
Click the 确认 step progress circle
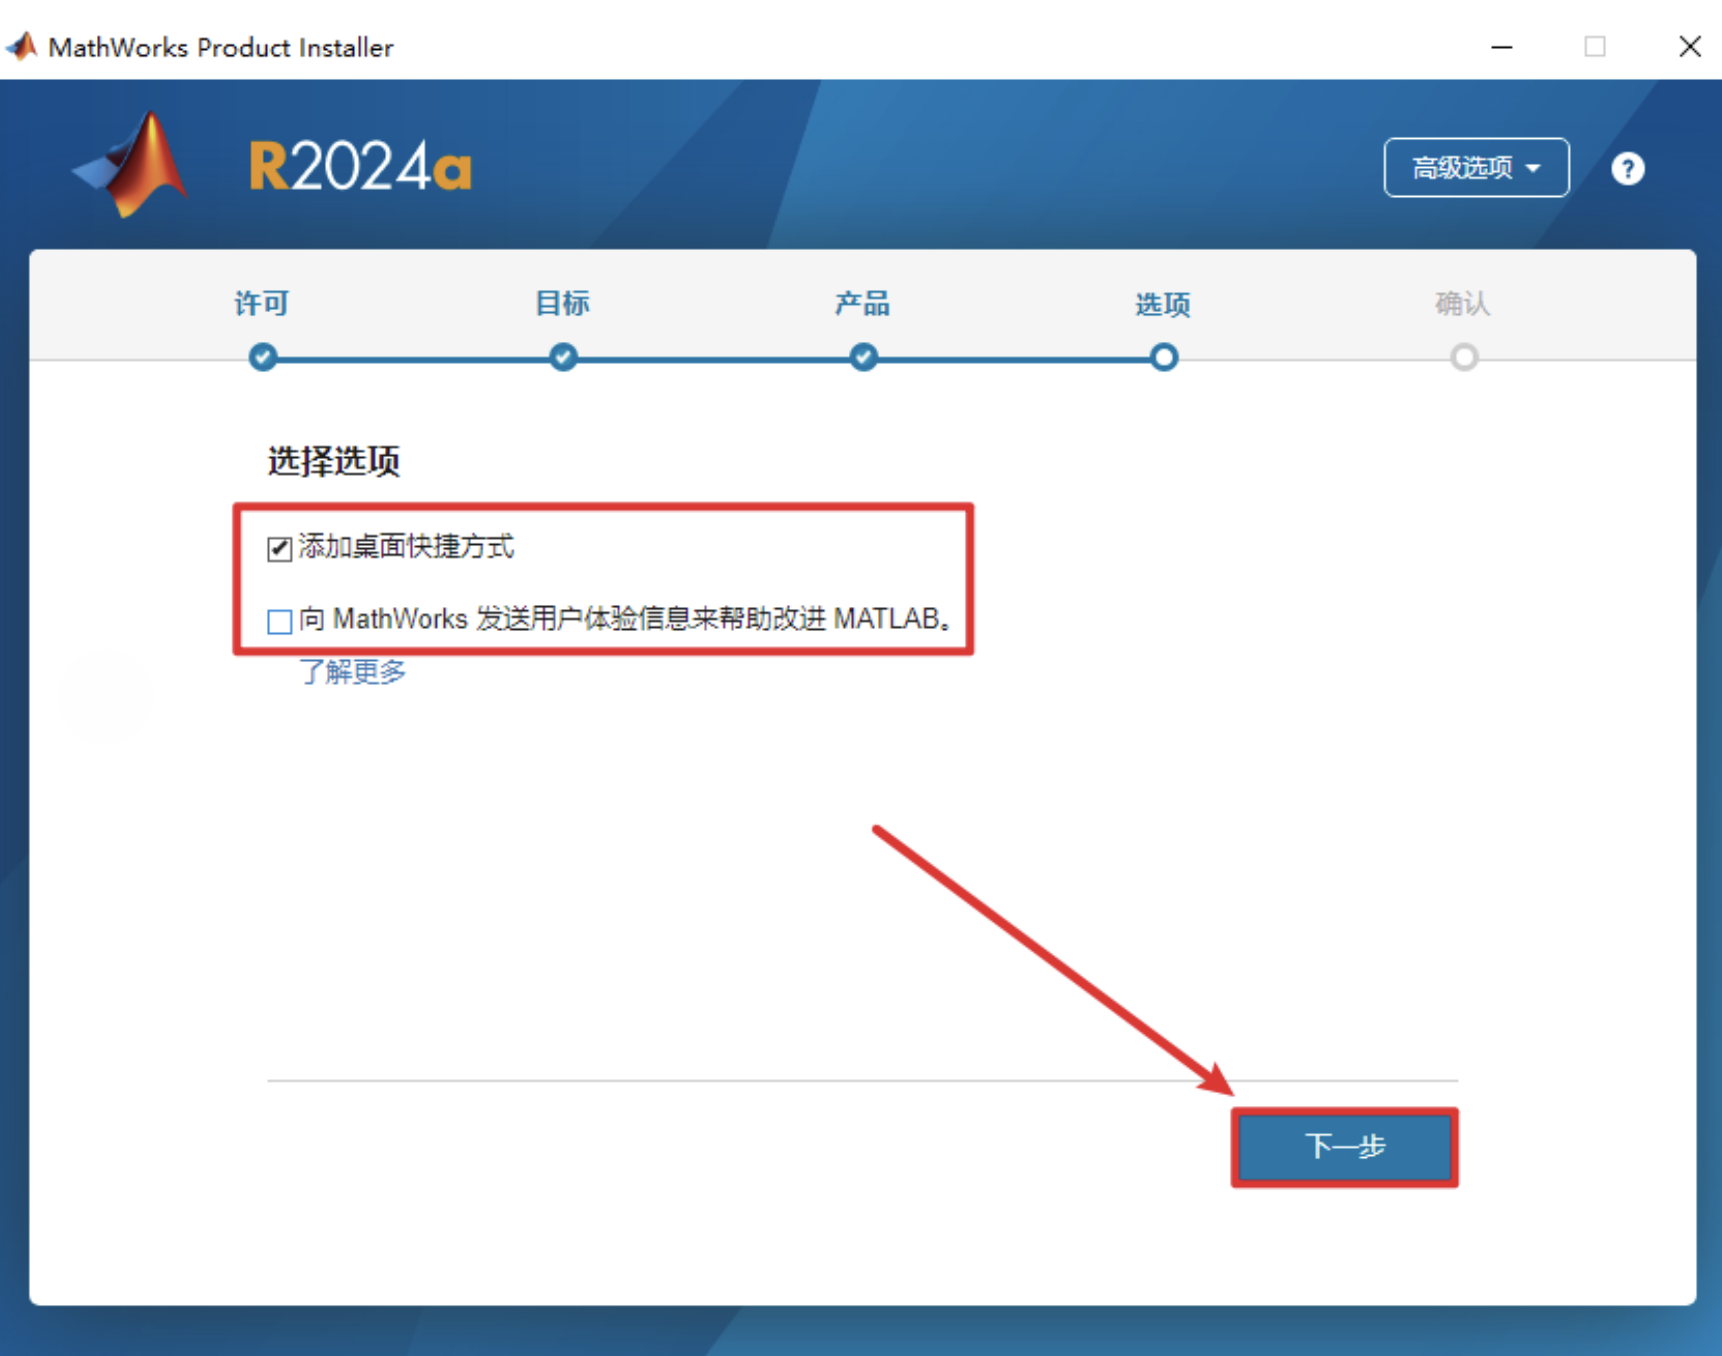[x=1464, y=357]
